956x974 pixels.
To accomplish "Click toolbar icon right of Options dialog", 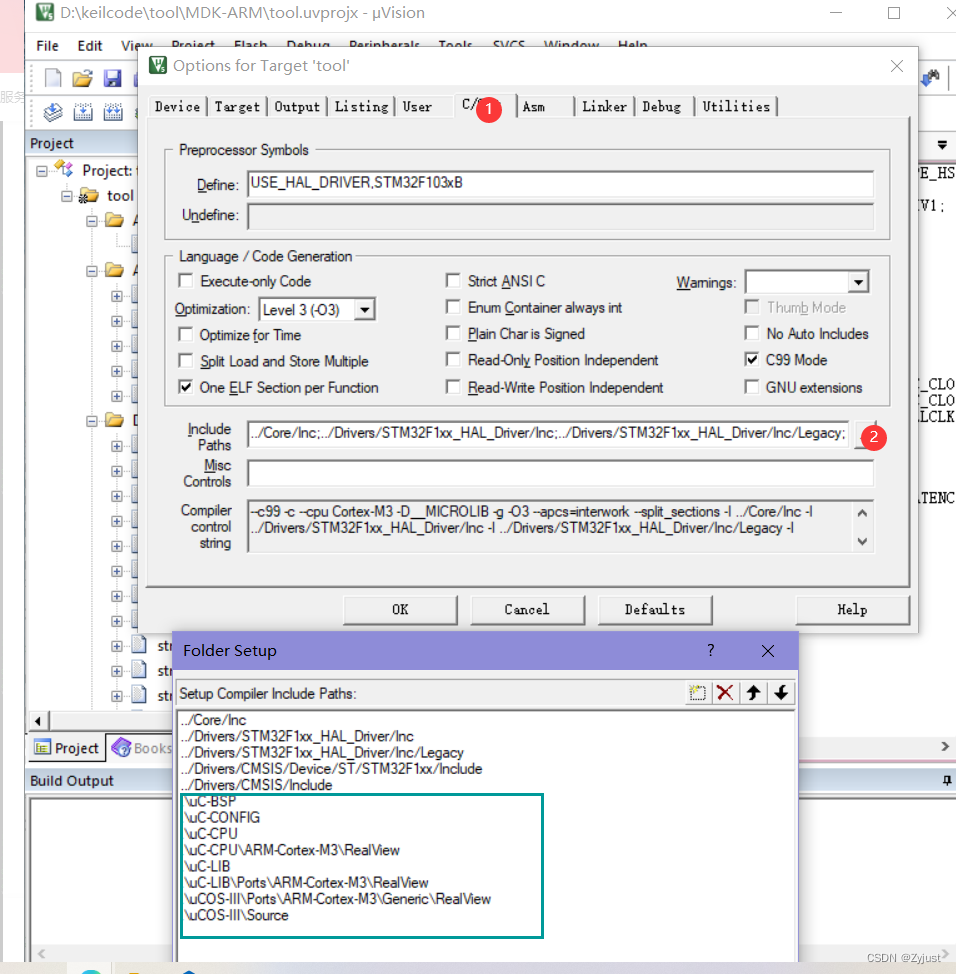I will 931,78.
